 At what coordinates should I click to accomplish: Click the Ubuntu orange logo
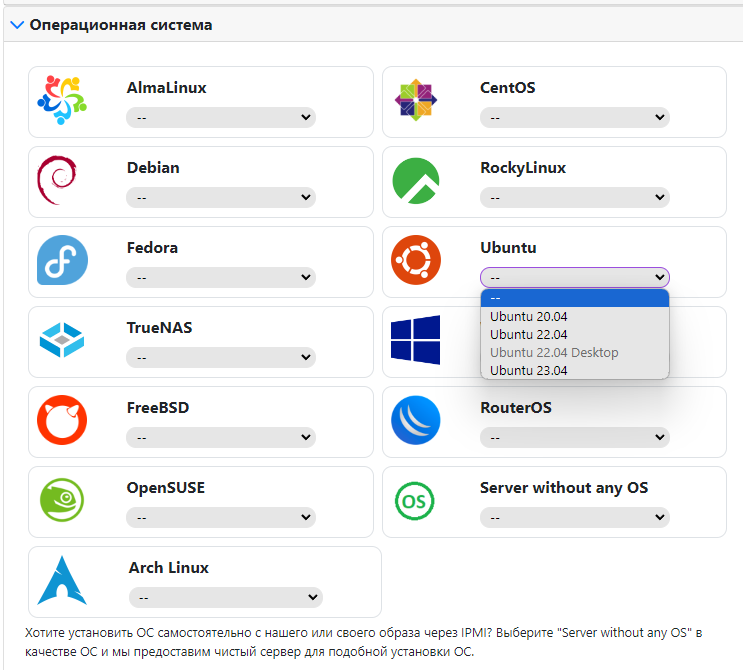coord(416,260)
